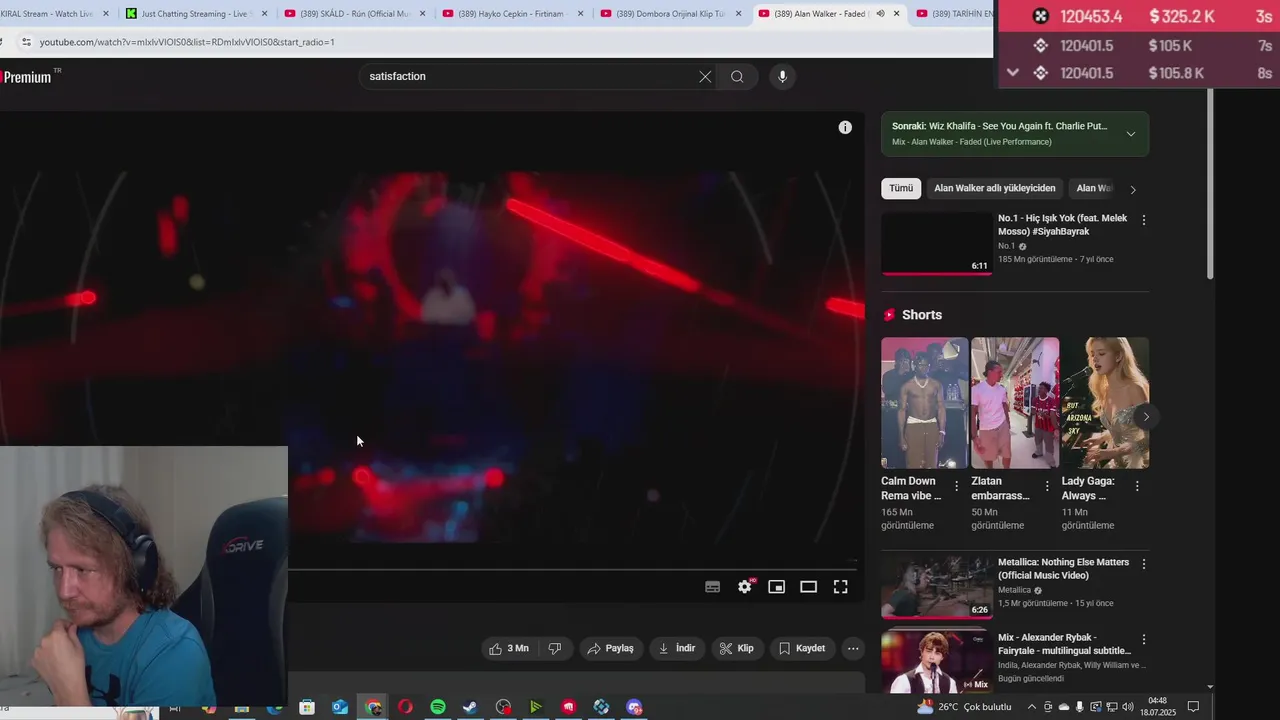The height and width of the screenshot is (720, 1280).
Task: Expand the mix playlist panel chevron
Action: tap(1131, 134)
